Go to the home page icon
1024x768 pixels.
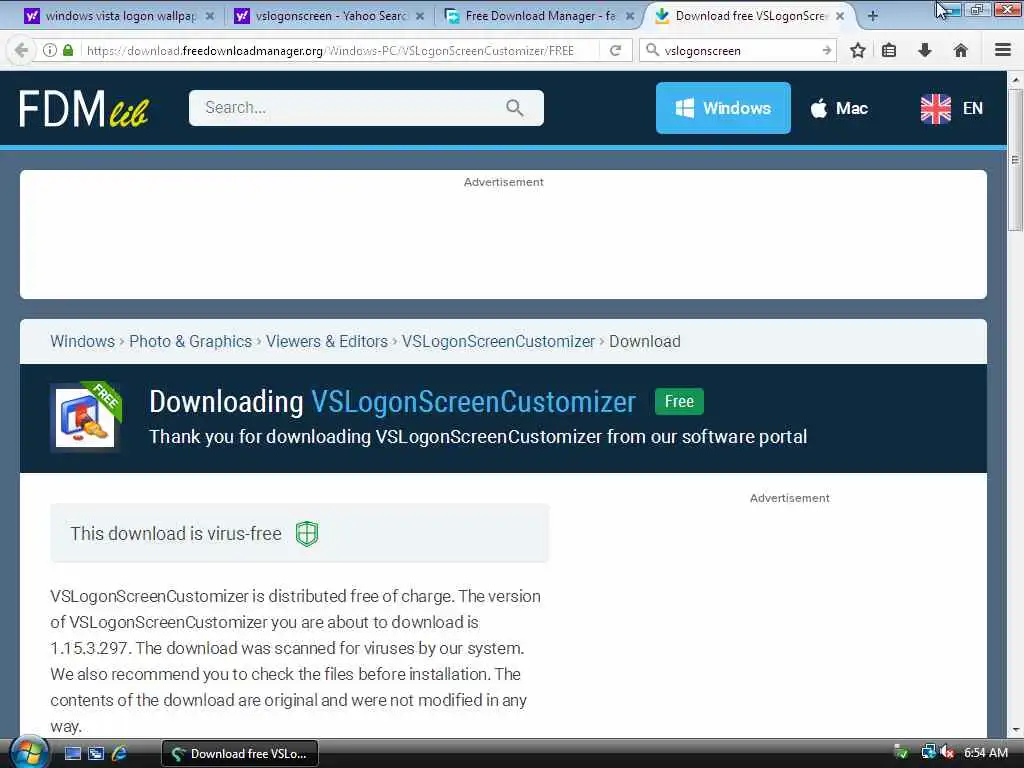[960, 50]
